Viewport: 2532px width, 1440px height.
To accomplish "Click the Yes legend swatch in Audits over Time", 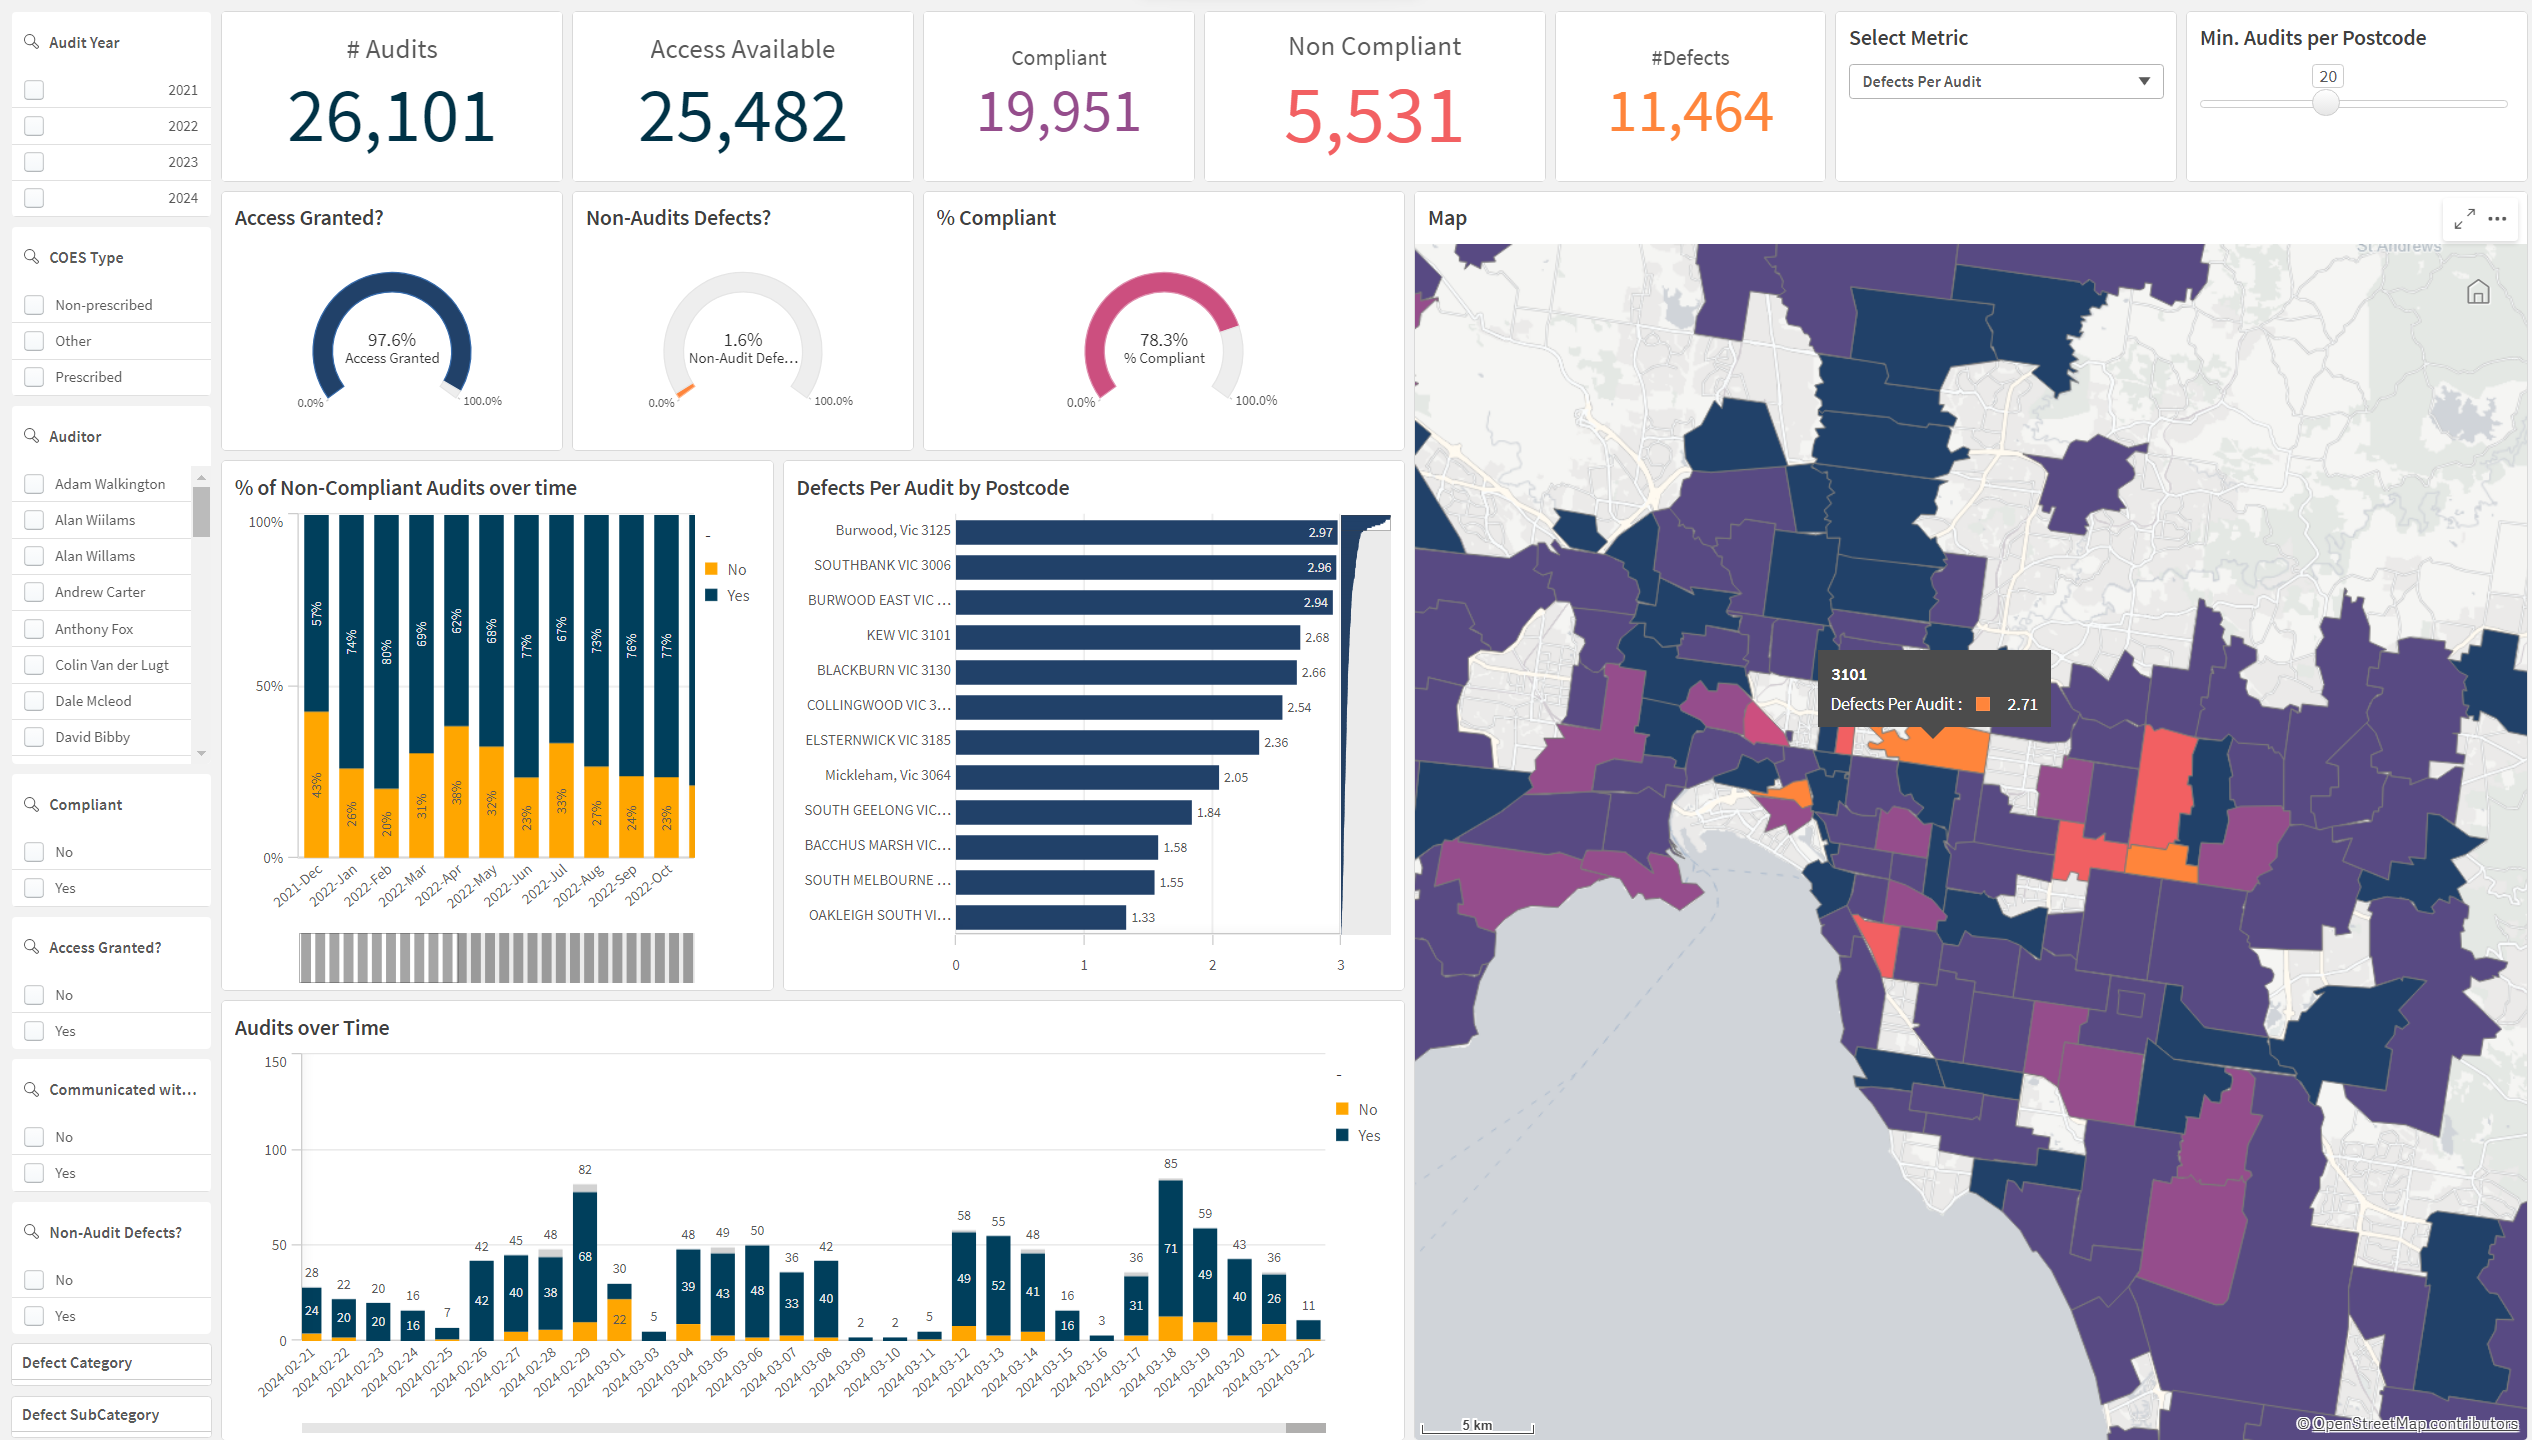I will tap(1342, 1135).
